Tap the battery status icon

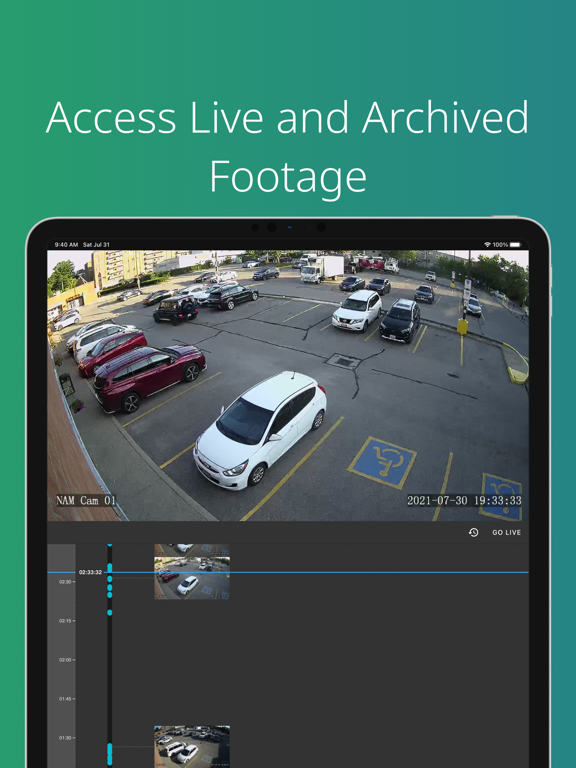[x=515, y=244]
